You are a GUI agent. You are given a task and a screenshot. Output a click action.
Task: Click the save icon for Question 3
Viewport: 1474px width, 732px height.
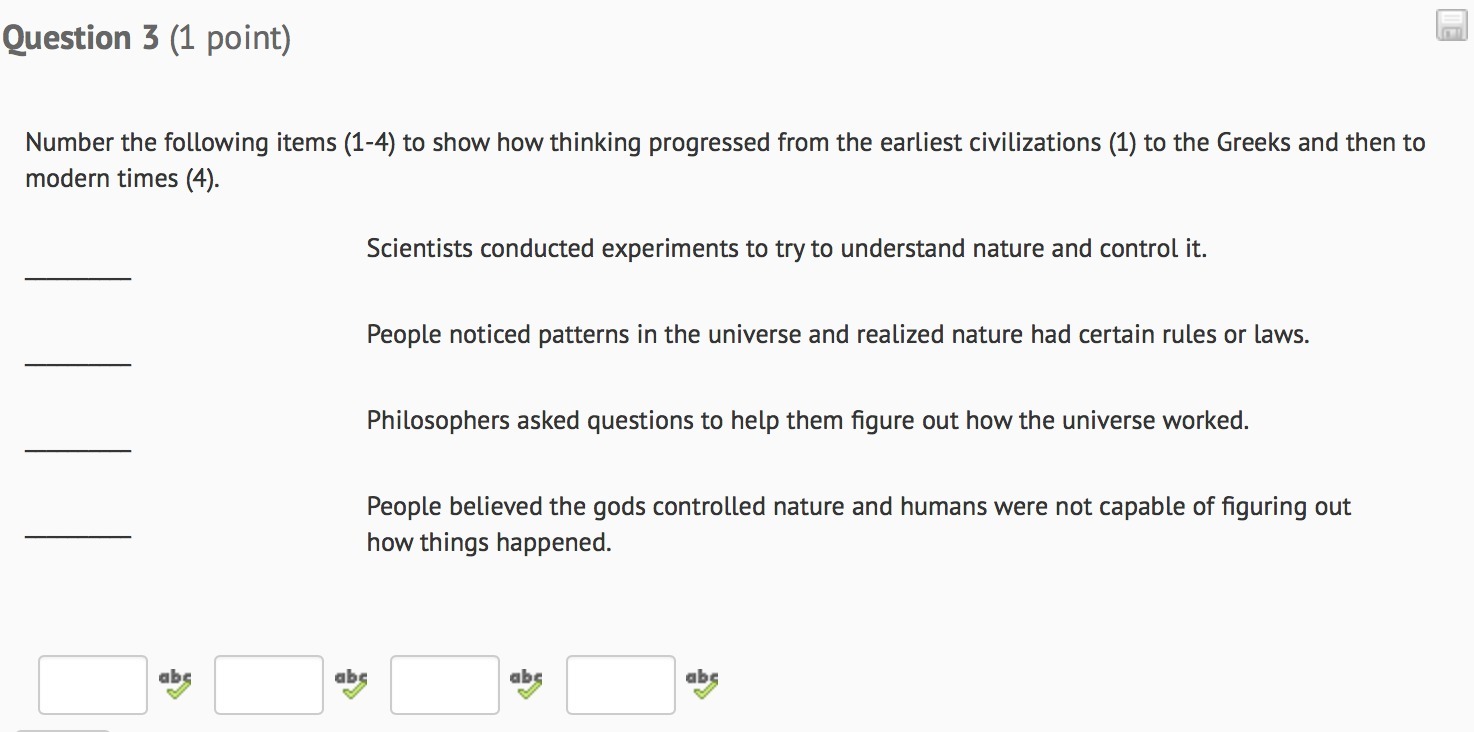pos(1450,26)
